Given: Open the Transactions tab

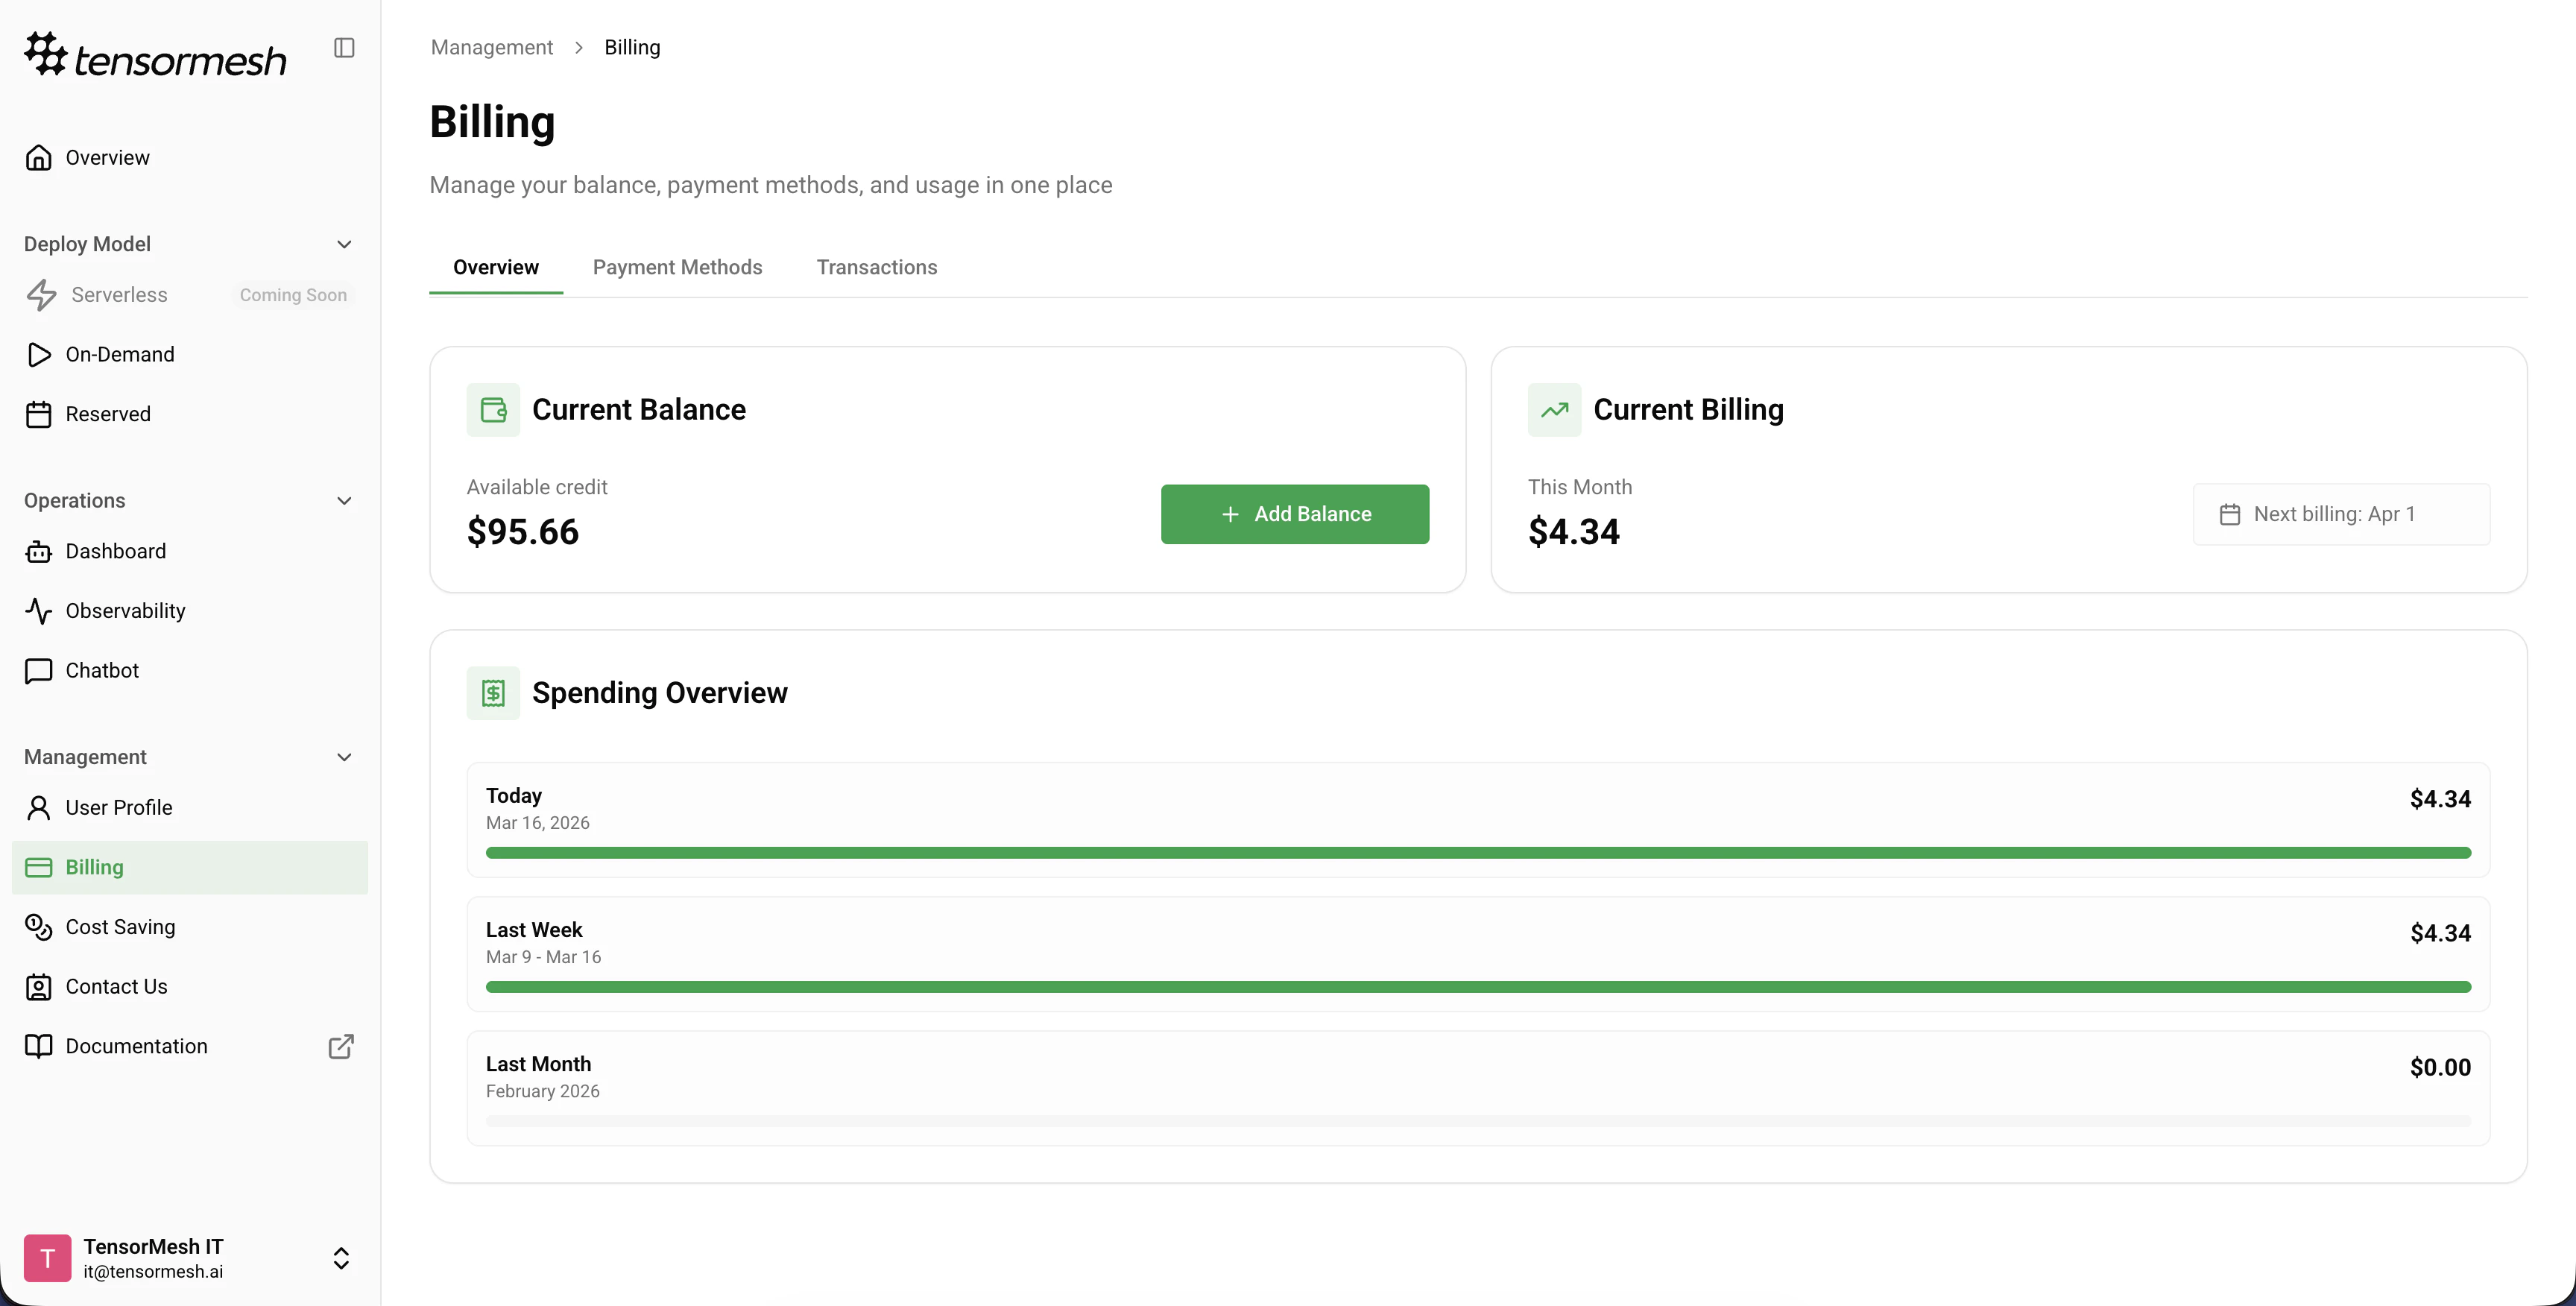Looking at the screenshot, I should click(x=876, y=267).
